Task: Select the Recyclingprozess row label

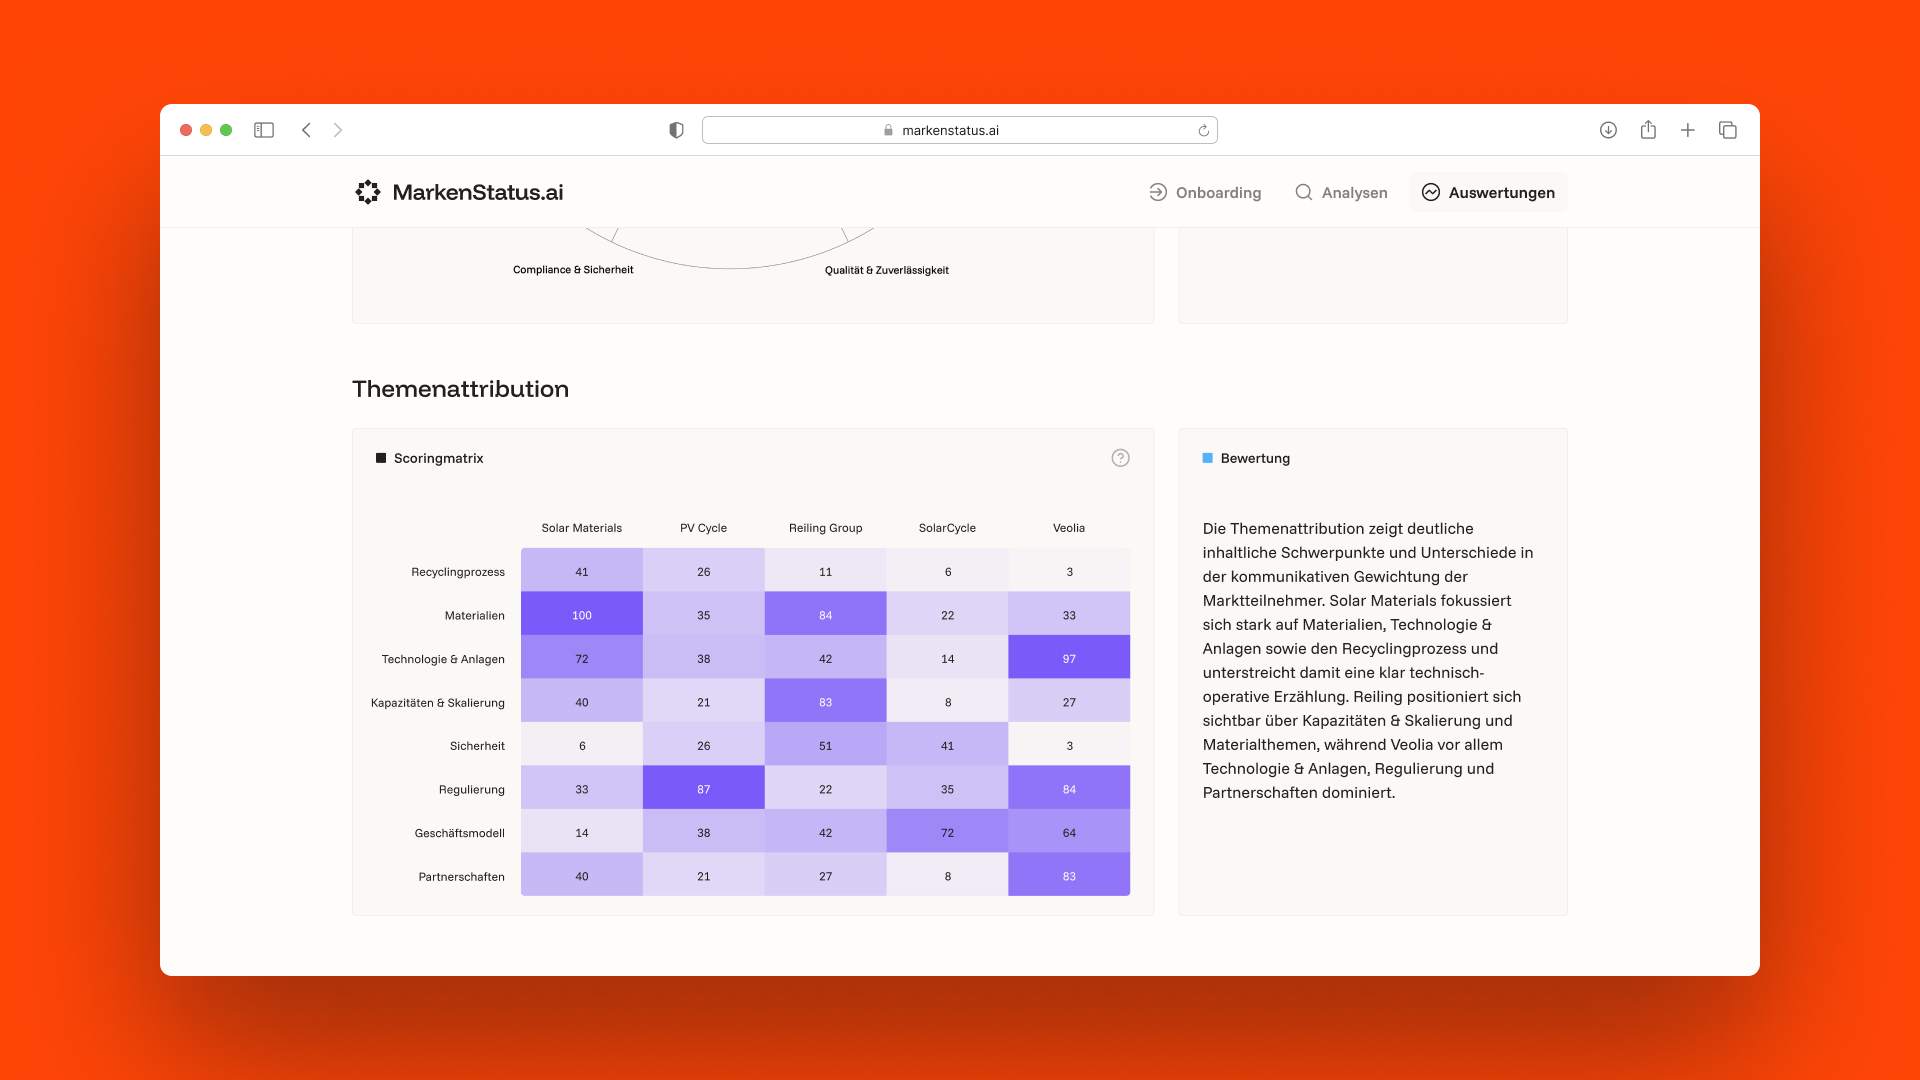Action: [x=458, y=572]
